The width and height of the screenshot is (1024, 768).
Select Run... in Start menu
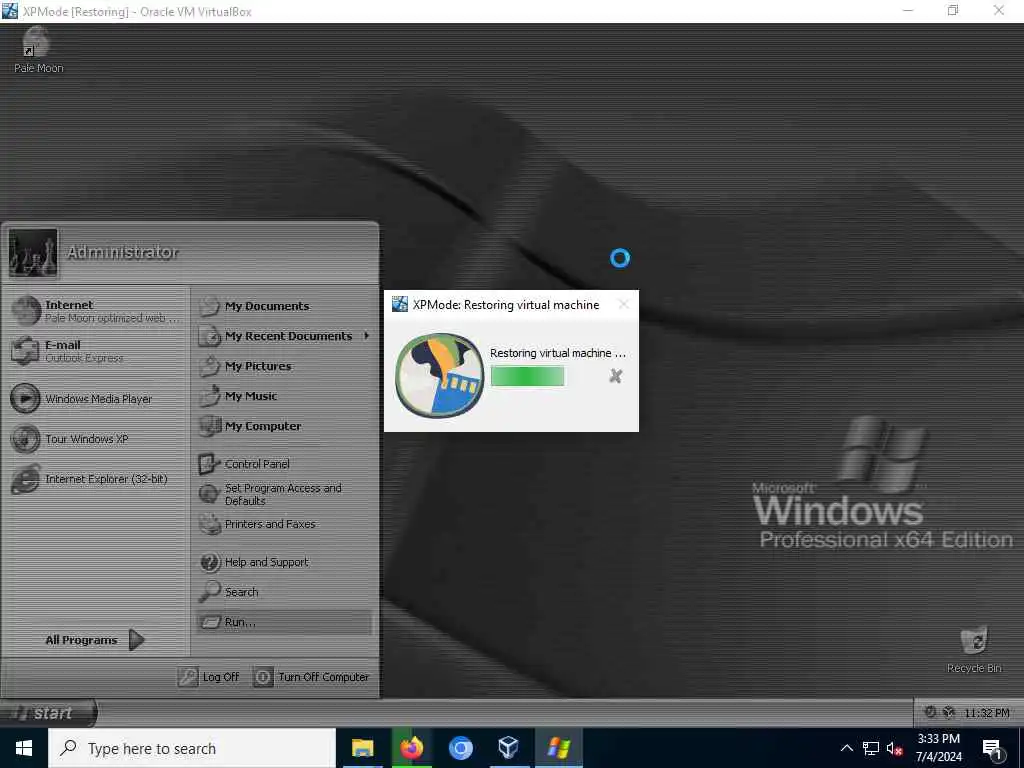coord(283,622)
